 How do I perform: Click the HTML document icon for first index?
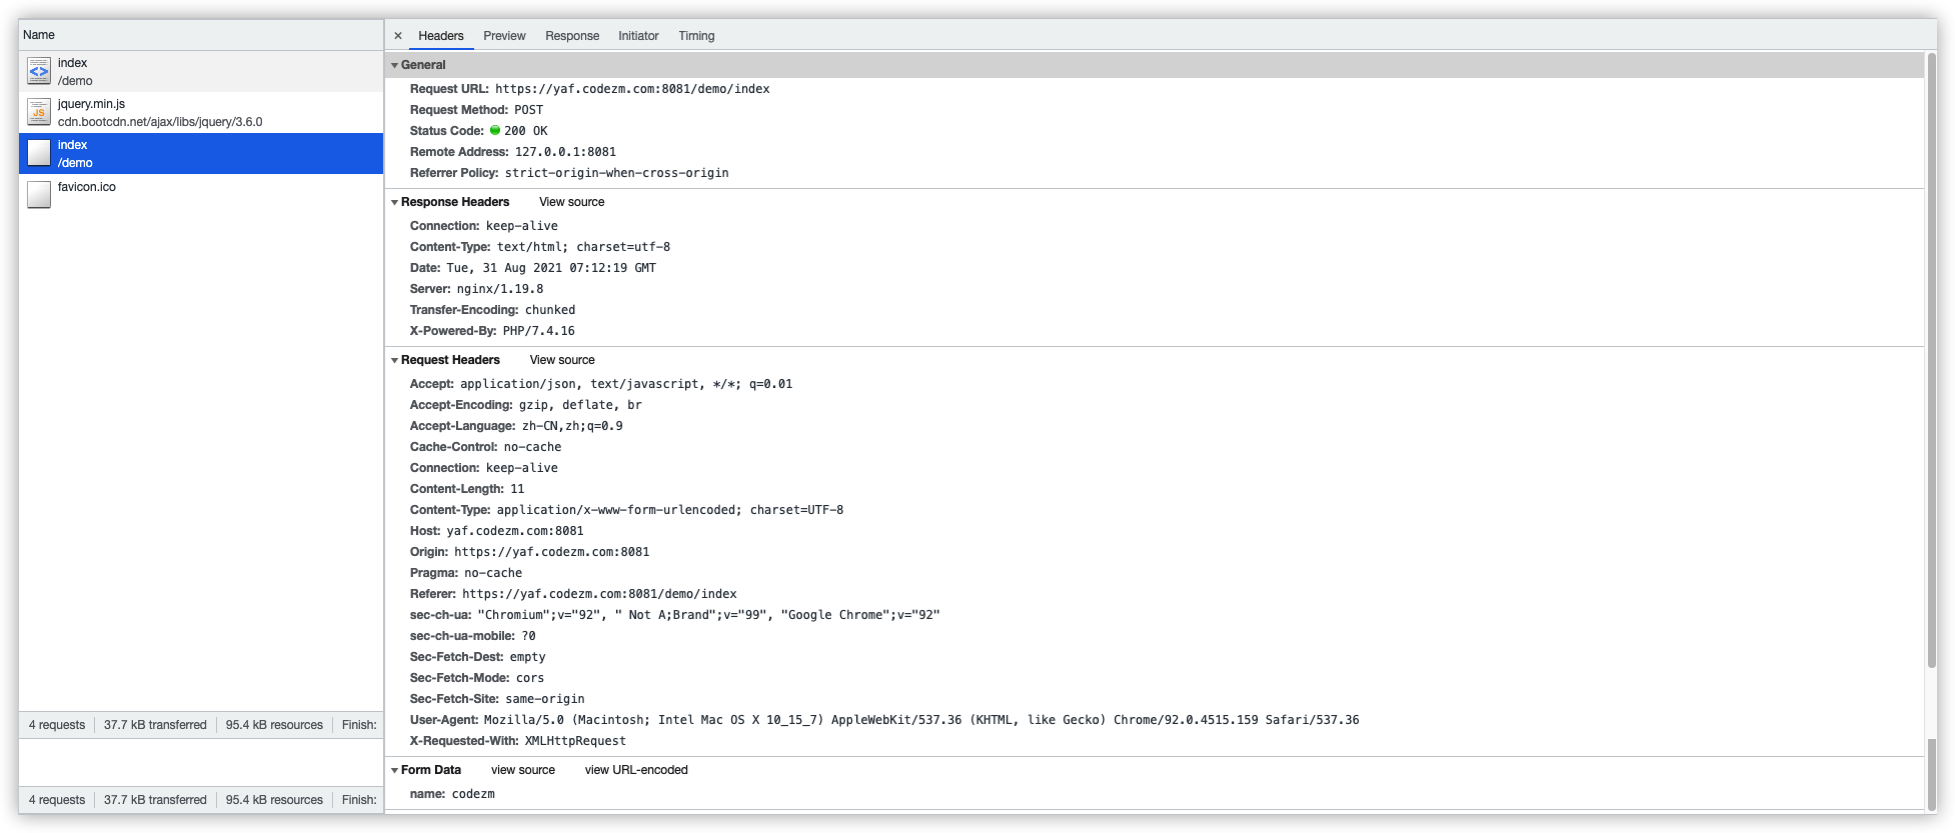click(39, 71)
